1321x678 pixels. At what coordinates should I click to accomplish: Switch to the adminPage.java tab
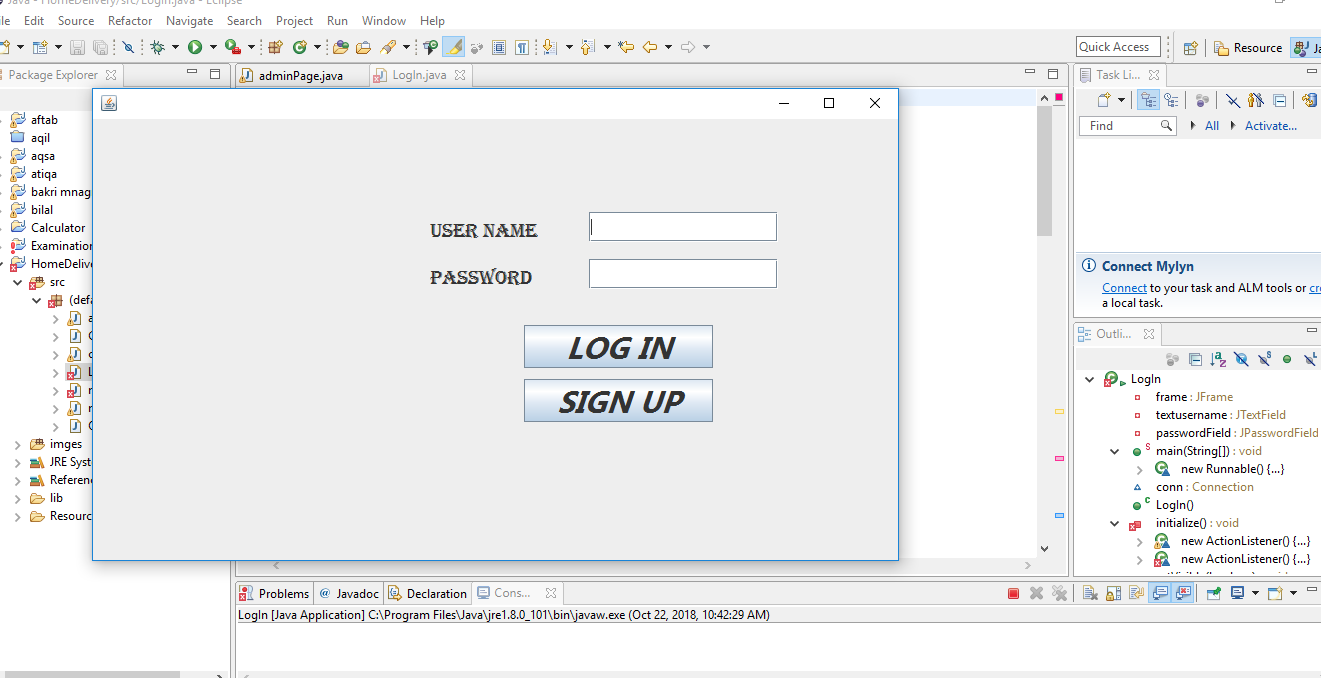[302, 74]
